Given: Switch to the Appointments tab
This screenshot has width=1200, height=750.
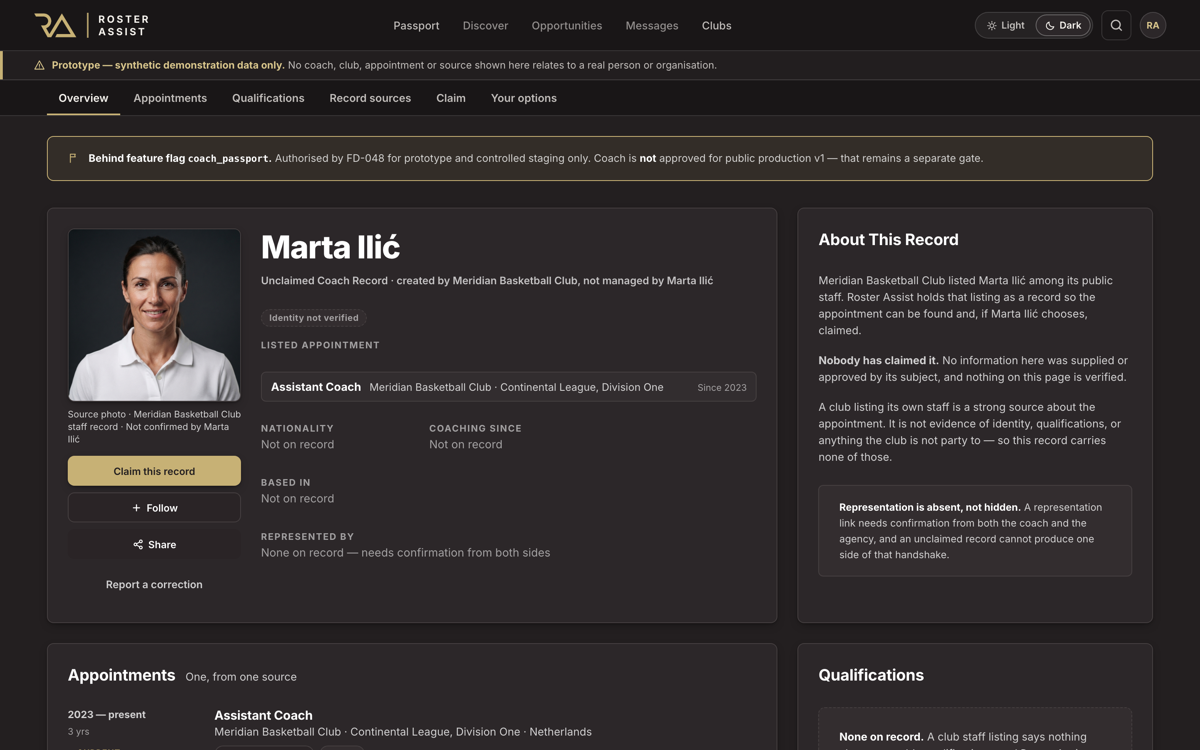Looking at the screenshot, I should click(x=170, y=98).
